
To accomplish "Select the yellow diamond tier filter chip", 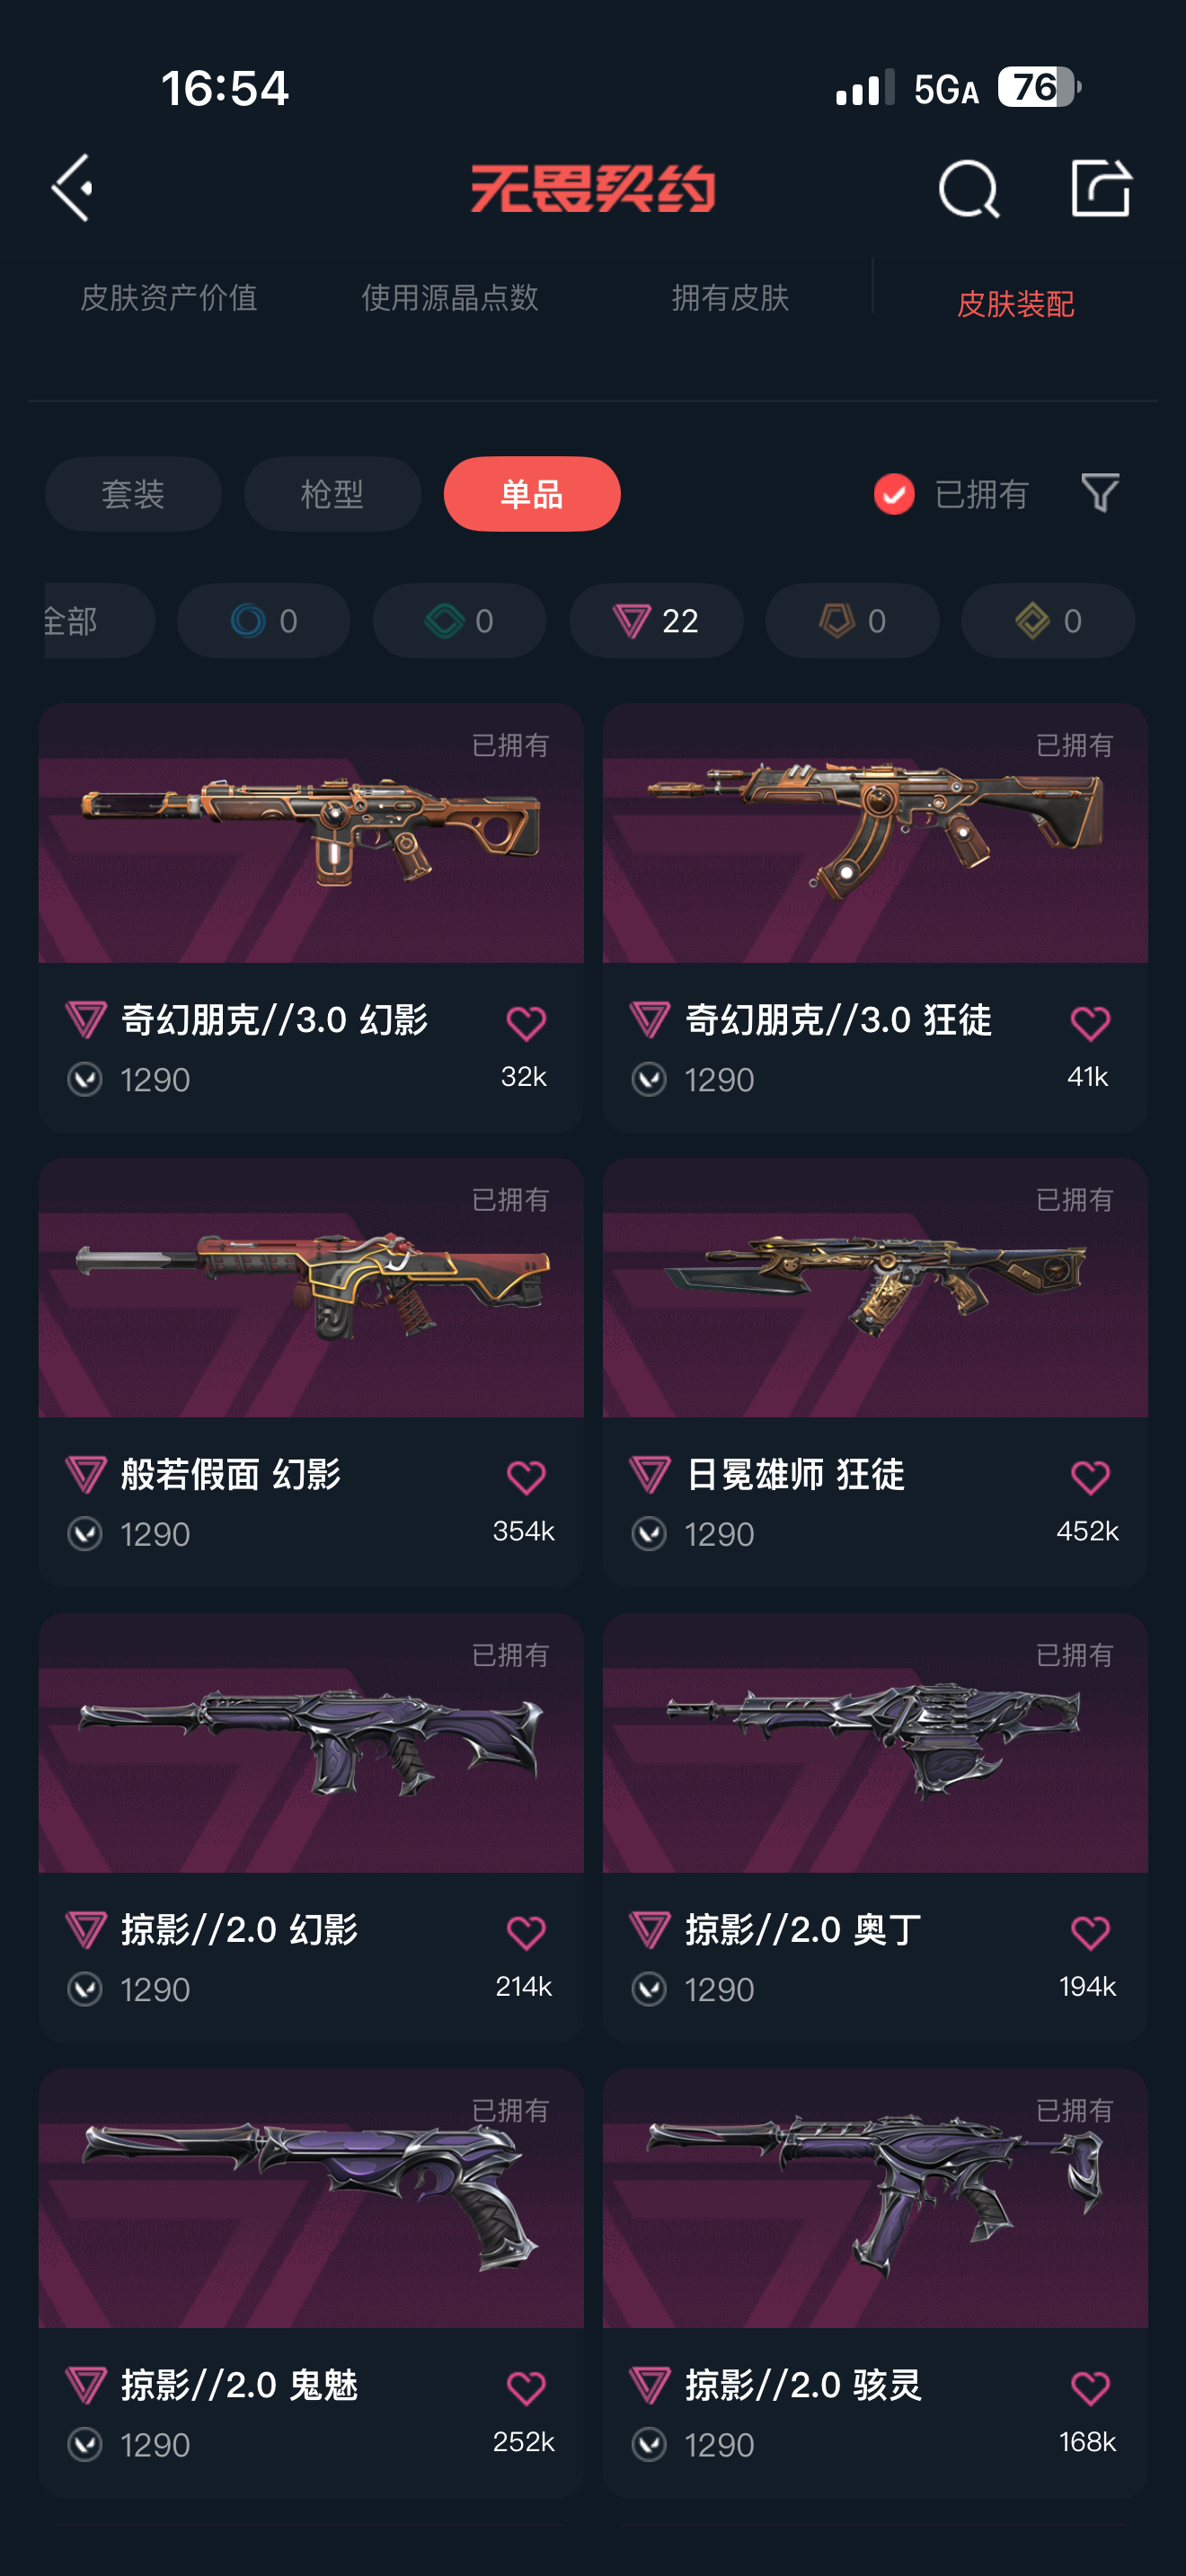I will pos(1048,621).
